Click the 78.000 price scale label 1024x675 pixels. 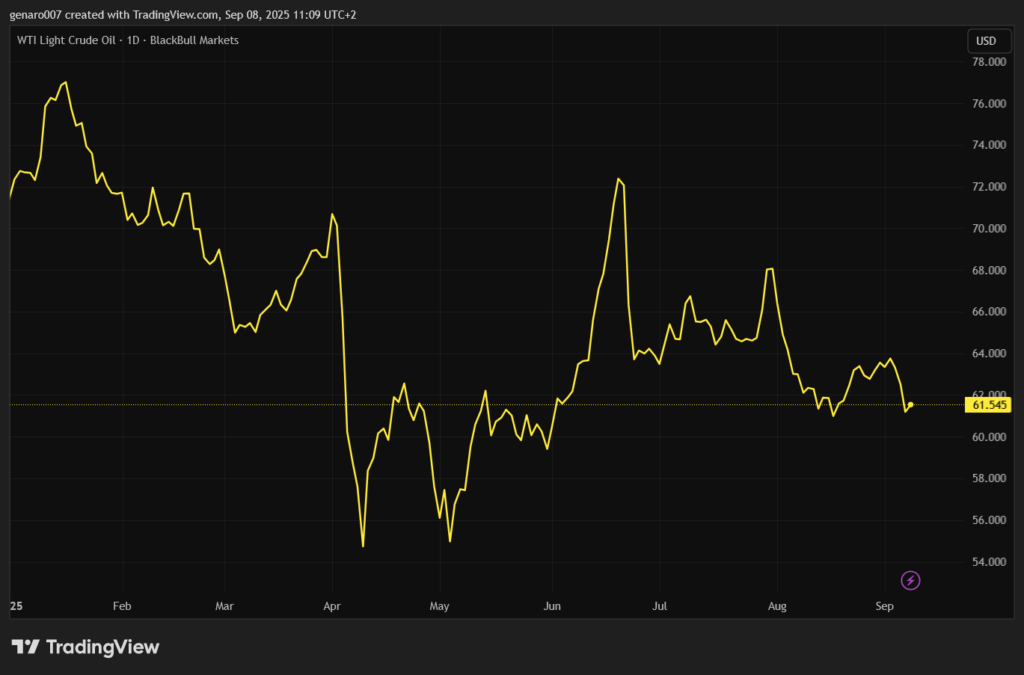coord(988,62)
